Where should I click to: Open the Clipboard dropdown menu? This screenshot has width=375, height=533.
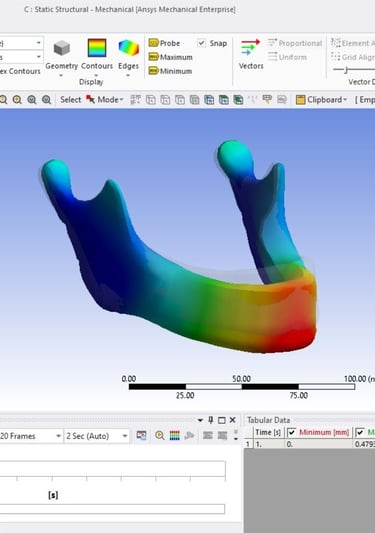[x=321, y=100]
